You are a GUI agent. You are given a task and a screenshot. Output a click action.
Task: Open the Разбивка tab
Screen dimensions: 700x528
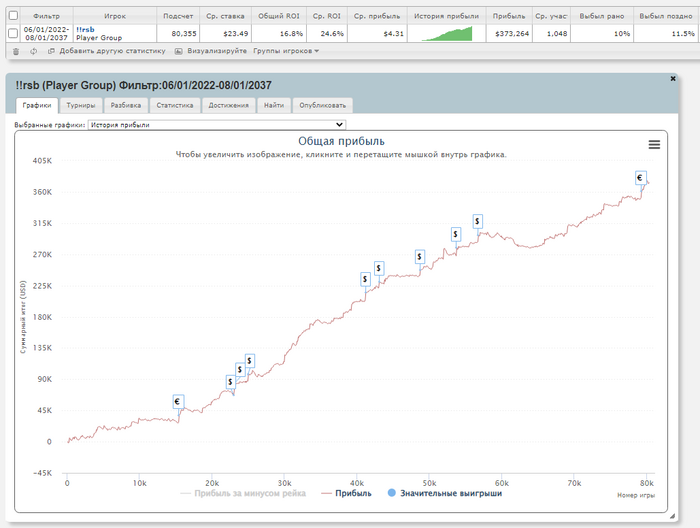[126, 105]
